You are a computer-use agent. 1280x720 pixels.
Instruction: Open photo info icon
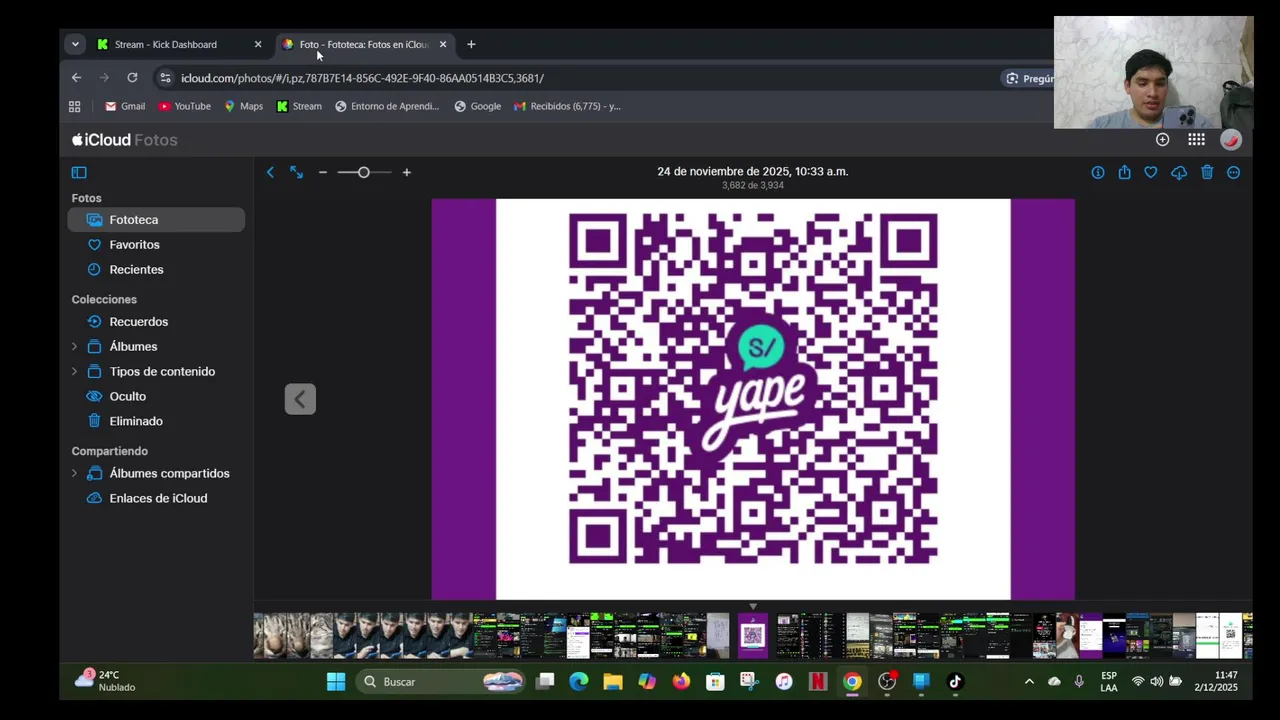click(1098, 172)
